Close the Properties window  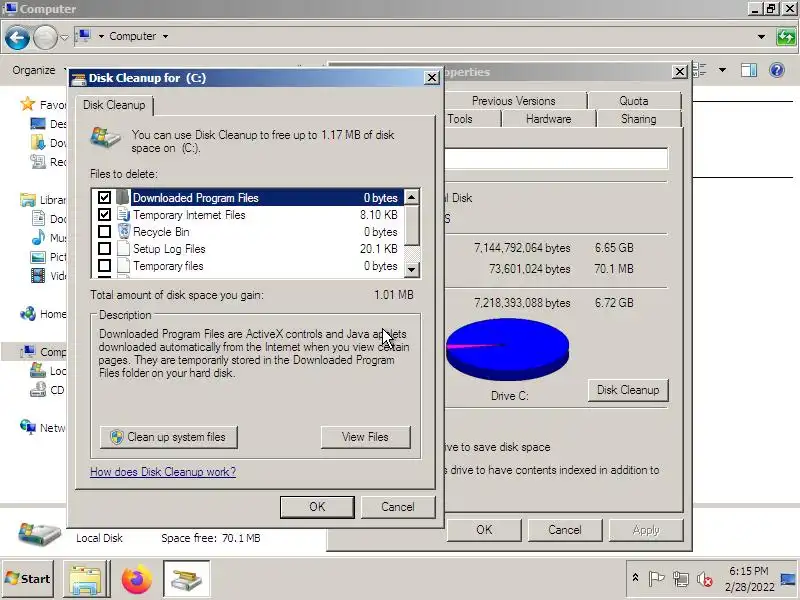point(680,71)
